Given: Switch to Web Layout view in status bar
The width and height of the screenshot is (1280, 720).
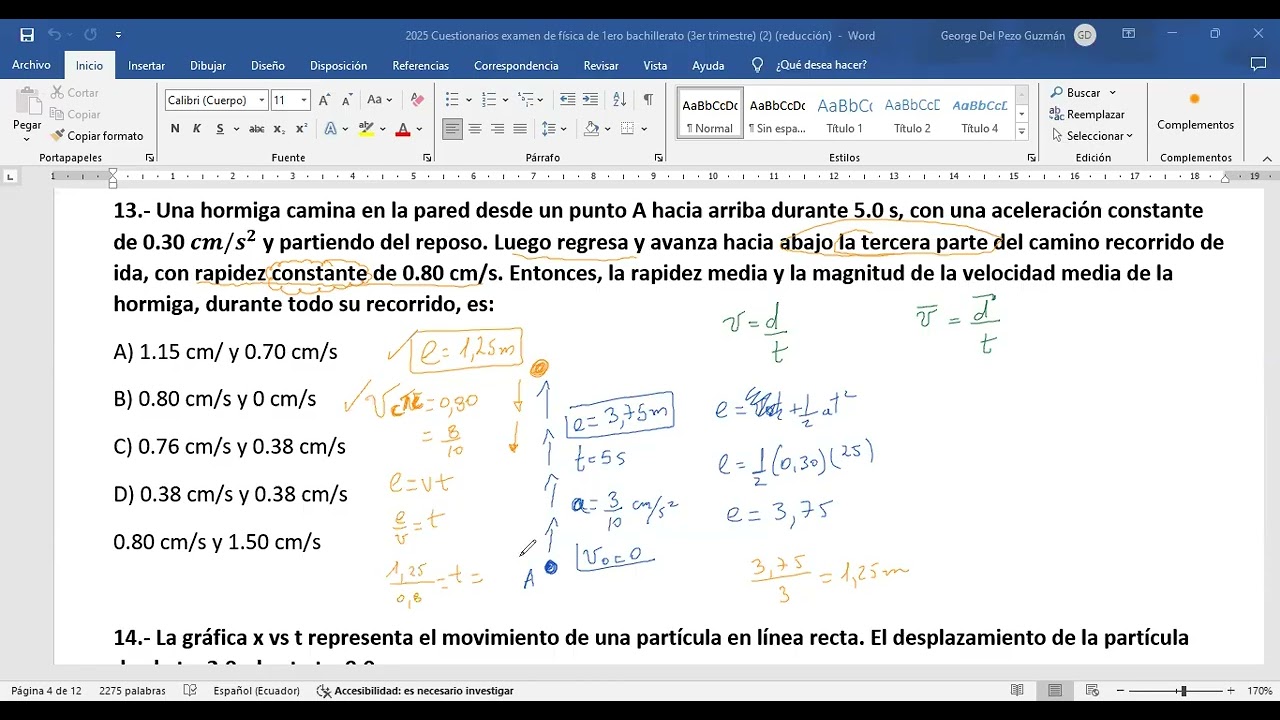Looking at the screenshot, I should (x=1092, y=691).
